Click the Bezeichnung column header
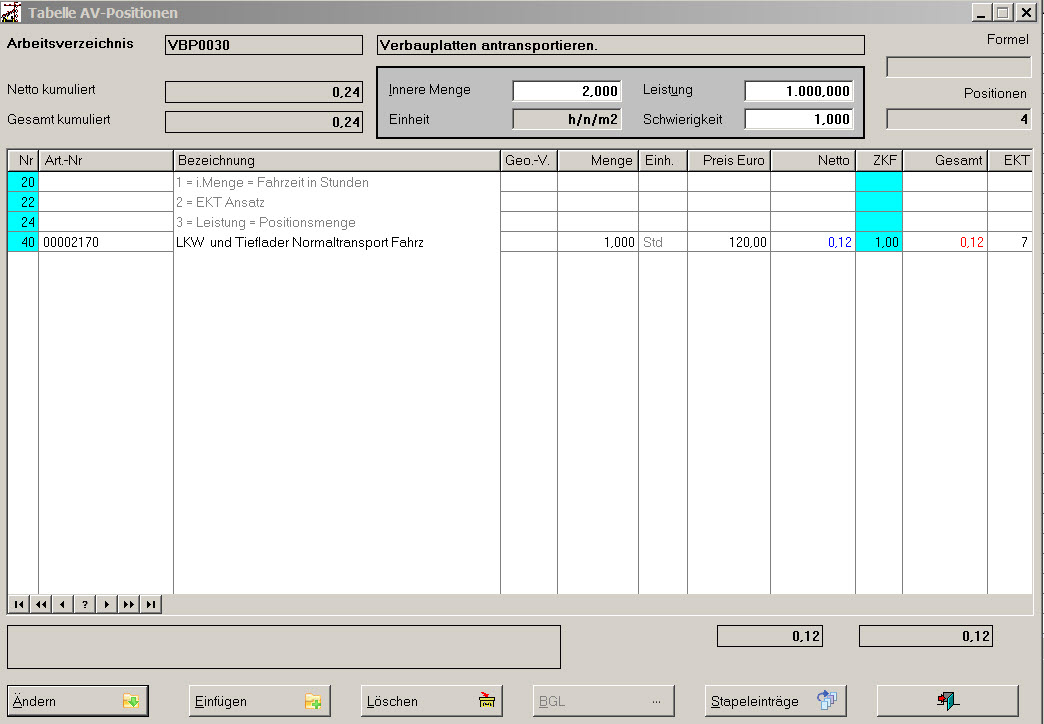The width and height of the screenshot is (1044, 724). pyautogui.click(x=336, y=160)
